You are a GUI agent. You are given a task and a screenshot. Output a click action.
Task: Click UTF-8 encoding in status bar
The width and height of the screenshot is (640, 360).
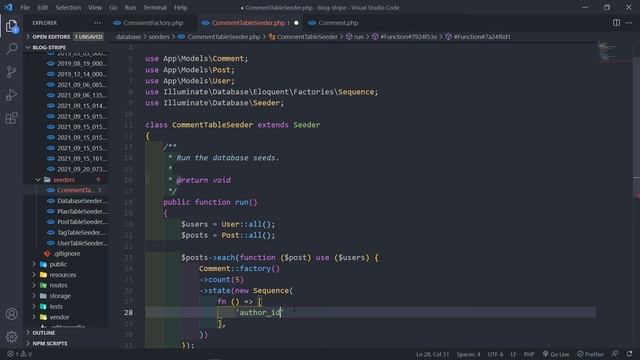click(495, 354)
